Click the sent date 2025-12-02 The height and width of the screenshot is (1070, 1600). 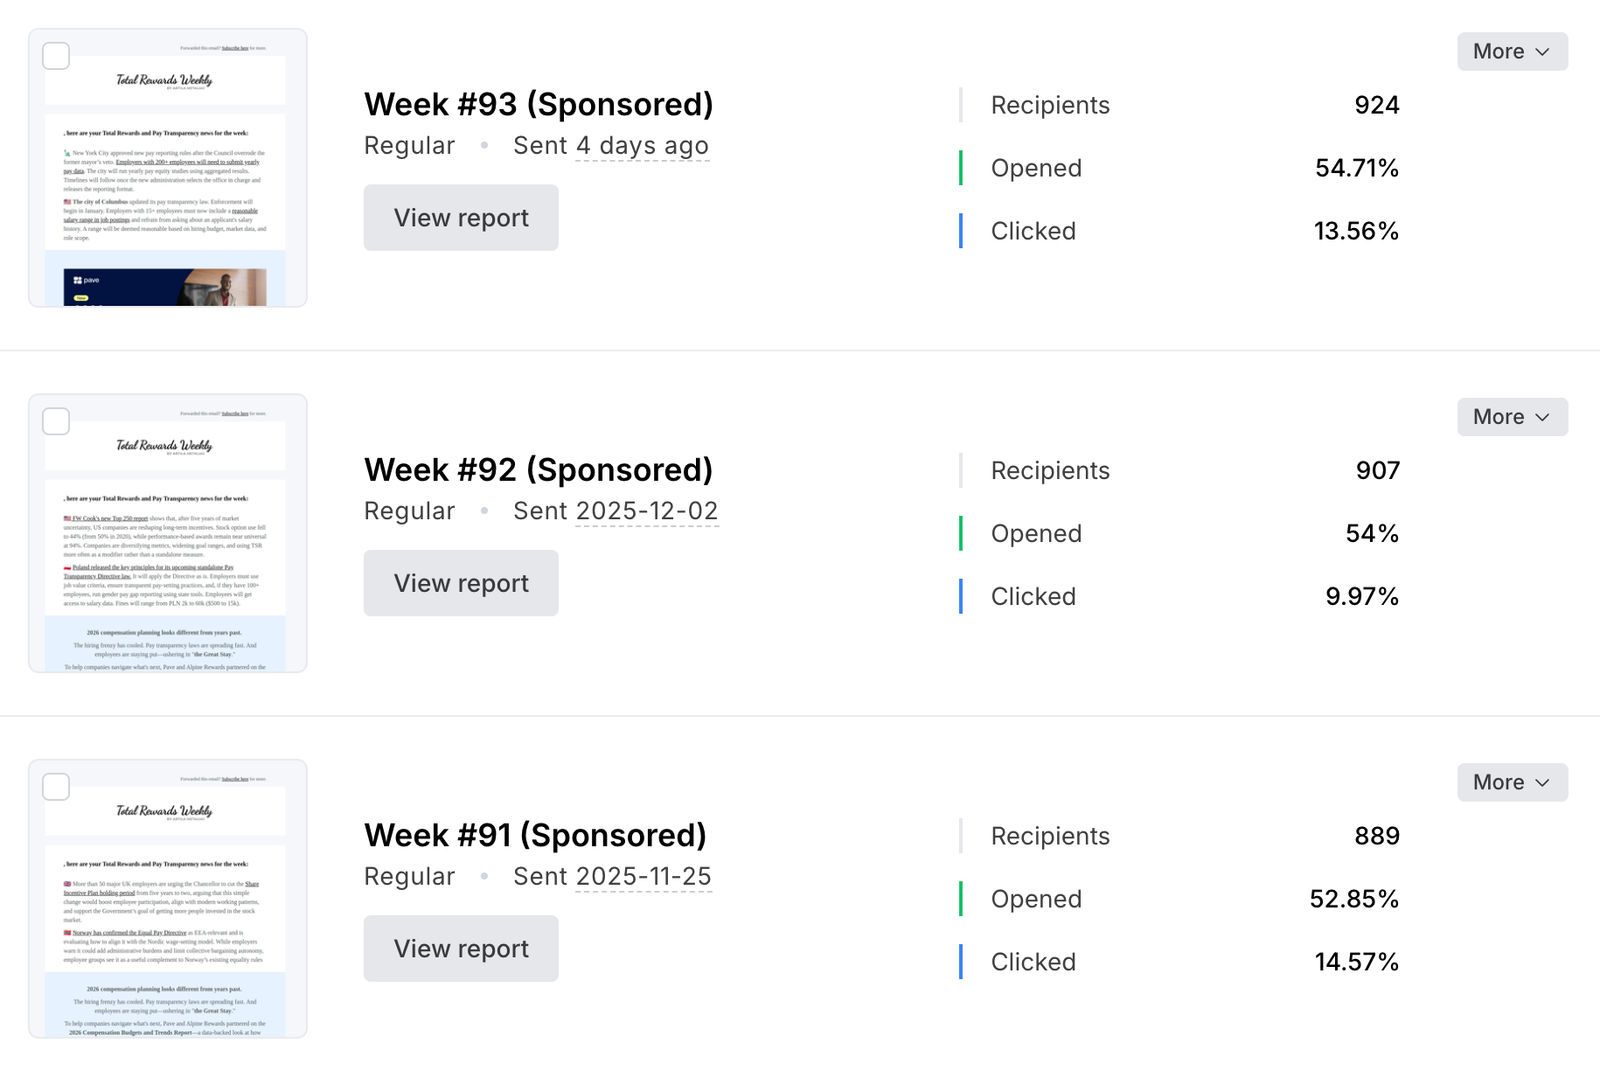pyautogui.click(x=647, y=510)
